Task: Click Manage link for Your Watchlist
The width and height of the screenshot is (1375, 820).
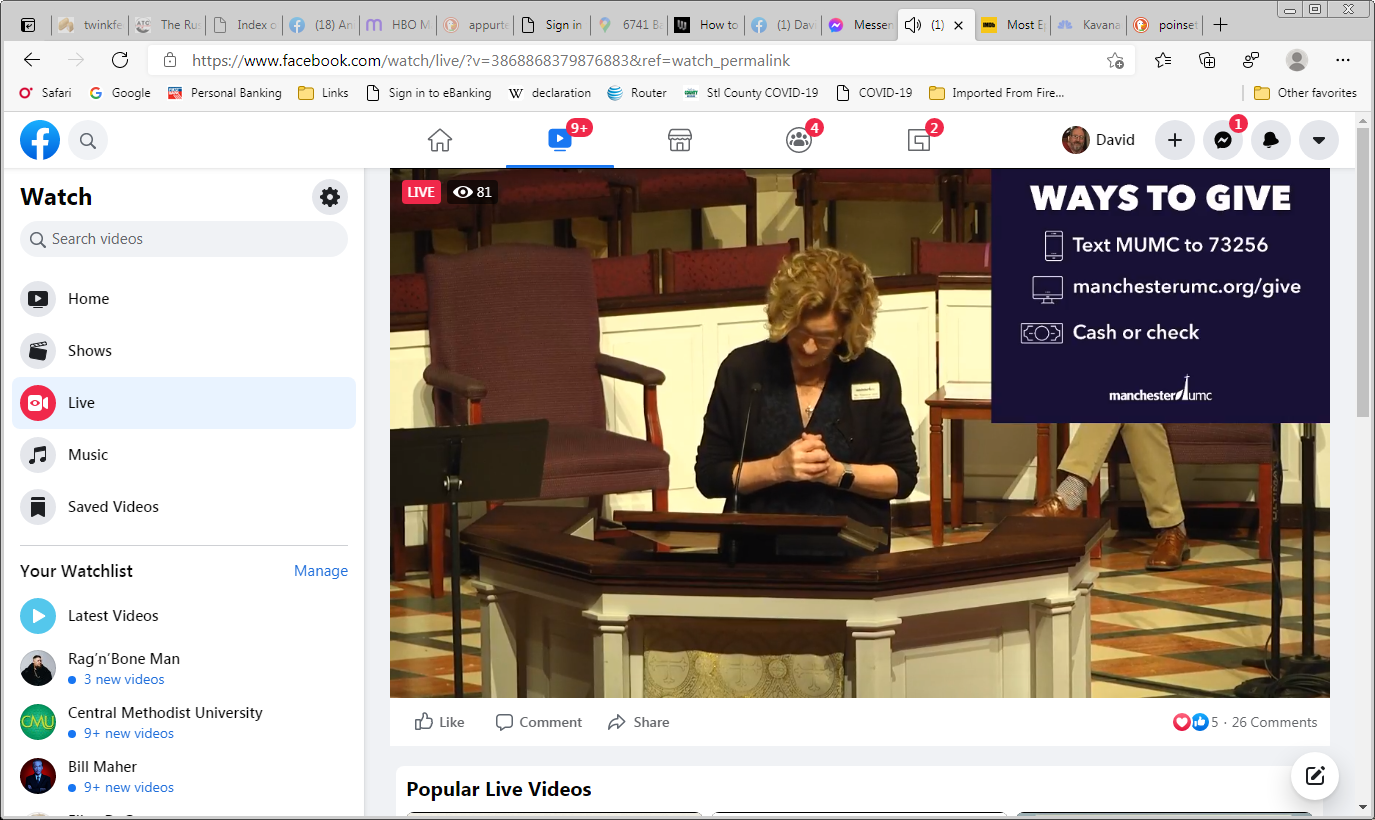Action: 321,571
